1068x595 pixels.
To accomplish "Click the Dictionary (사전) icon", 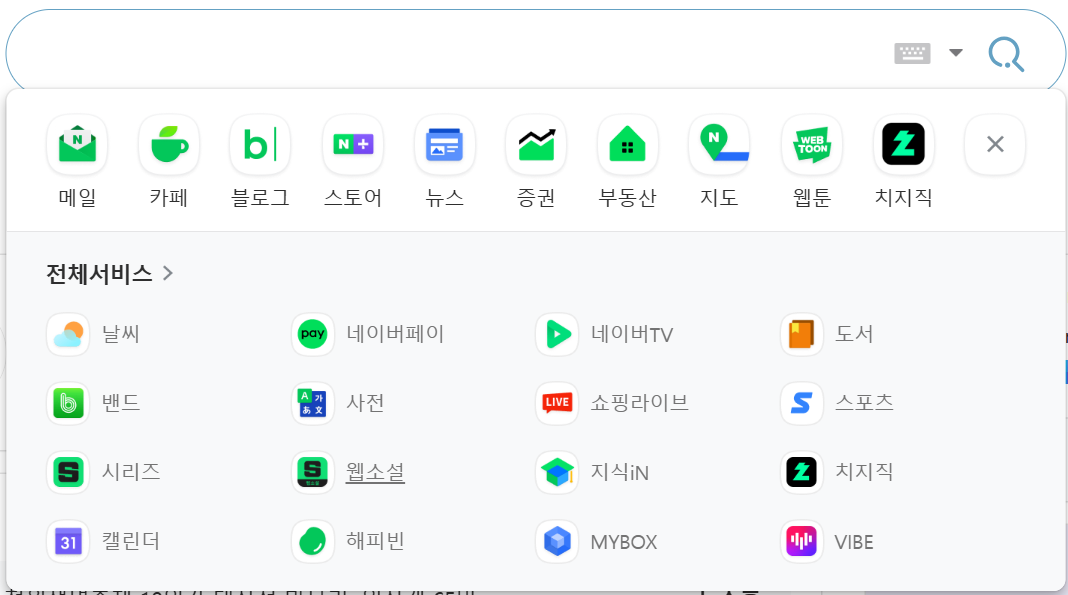I will pos(313,403).
